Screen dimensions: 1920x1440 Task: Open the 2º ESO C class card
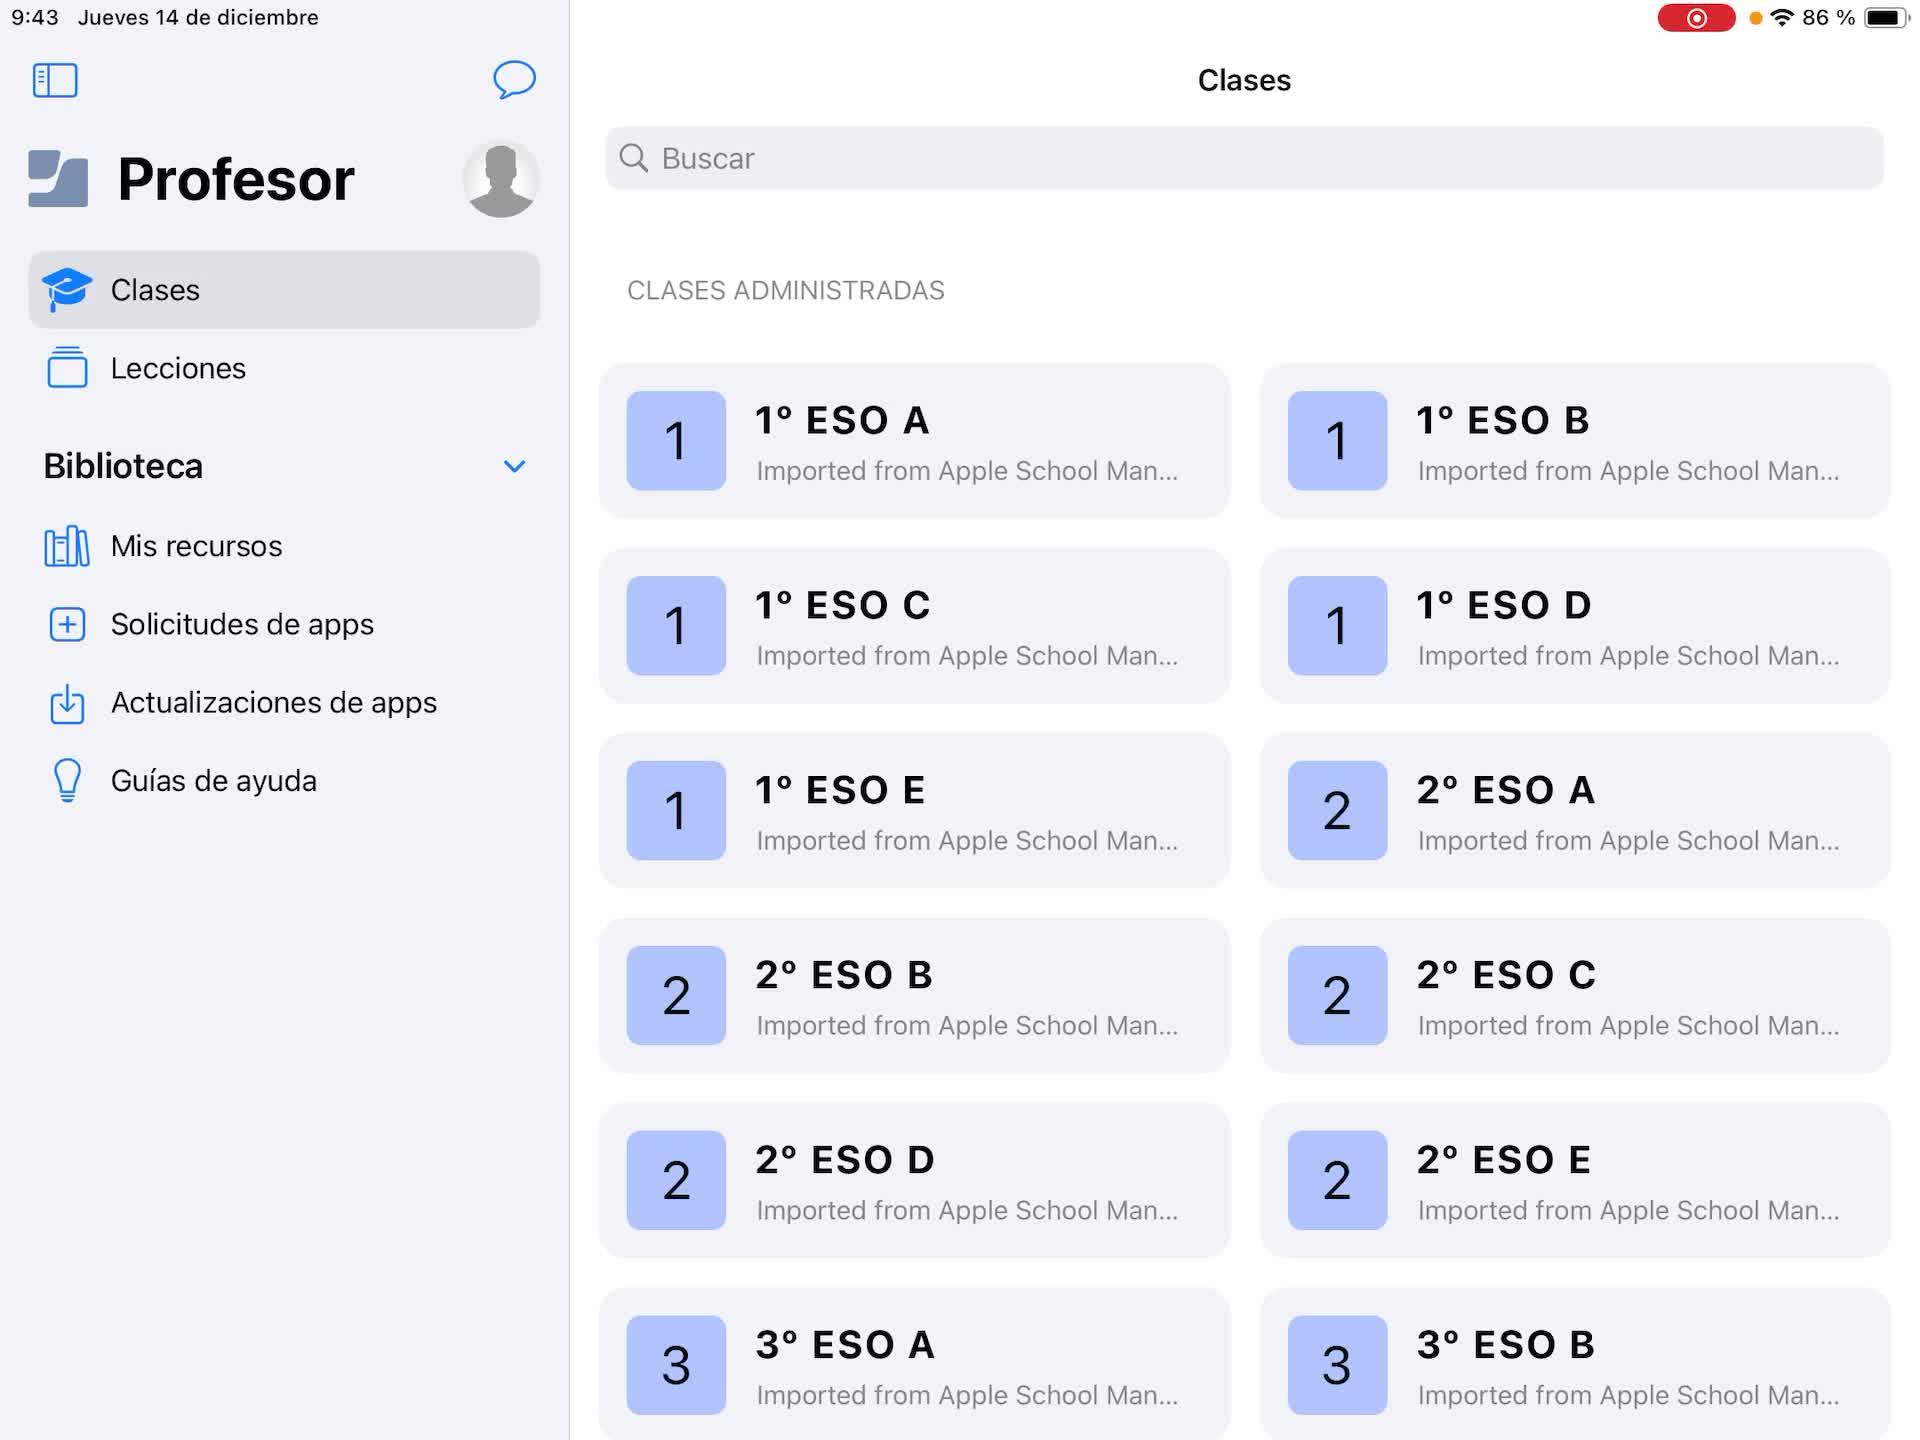[1574, 996]
